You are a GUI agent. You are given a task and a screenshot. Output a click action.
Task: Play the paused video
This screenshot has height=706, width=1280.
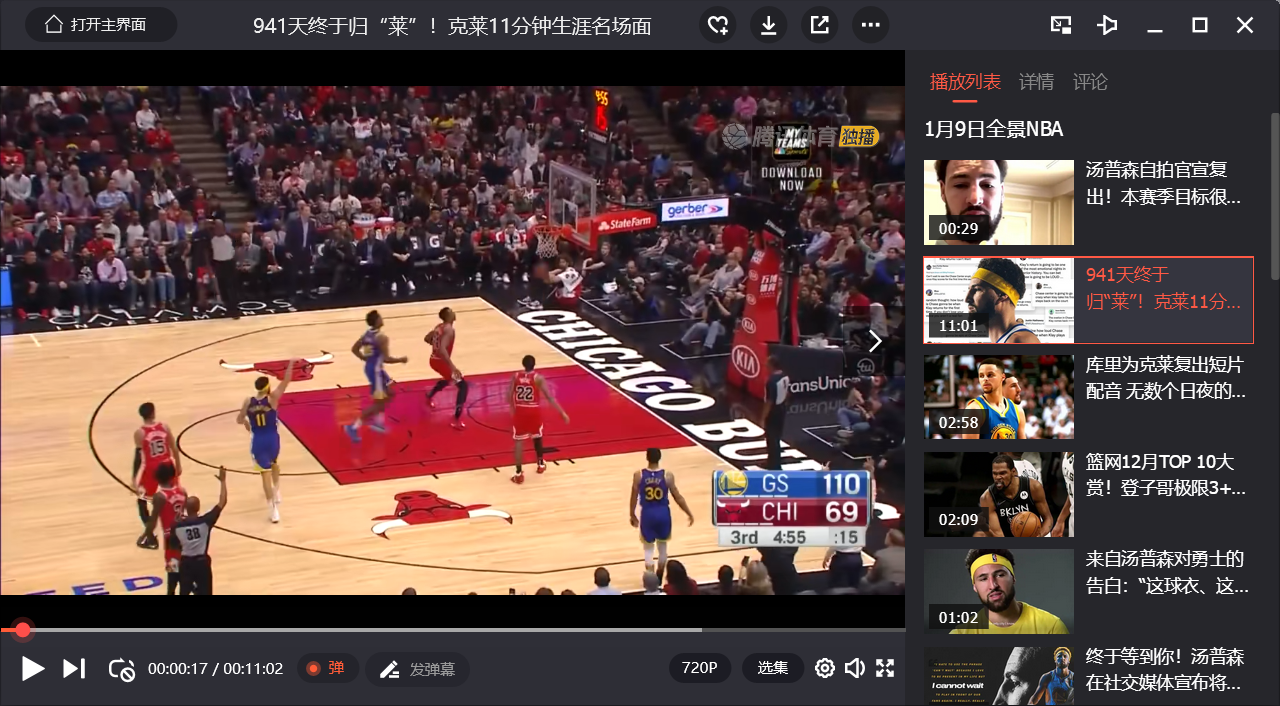click(x=33, y=668)
